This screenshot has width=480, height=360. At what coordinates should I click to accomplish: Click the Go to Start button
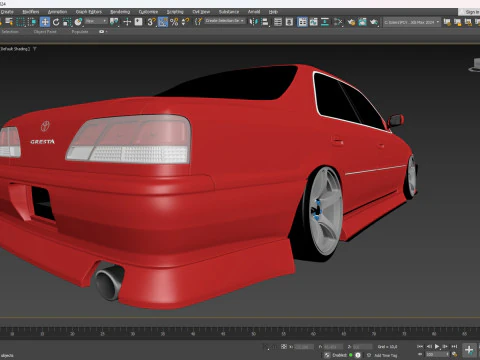point(420,347)
